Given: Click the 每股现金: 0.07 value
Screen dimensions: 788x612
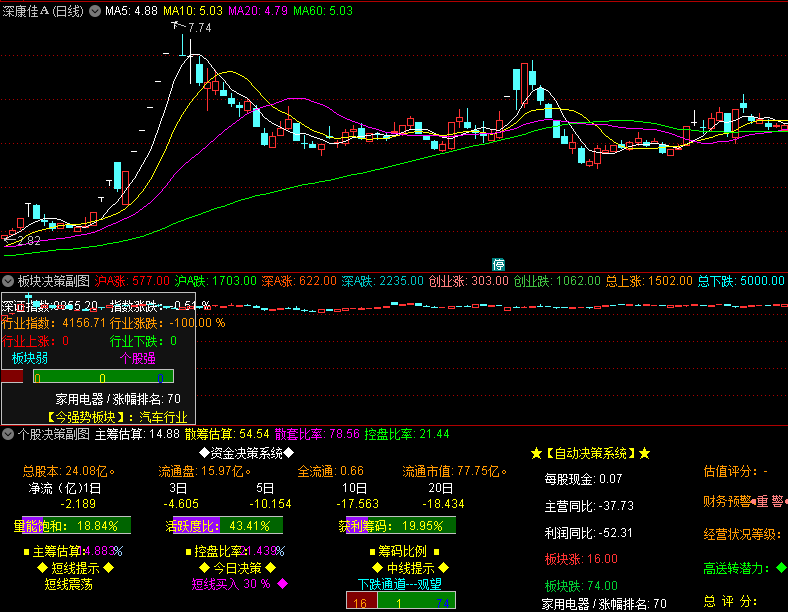Looking at the screenshot, I should (583, 479).
